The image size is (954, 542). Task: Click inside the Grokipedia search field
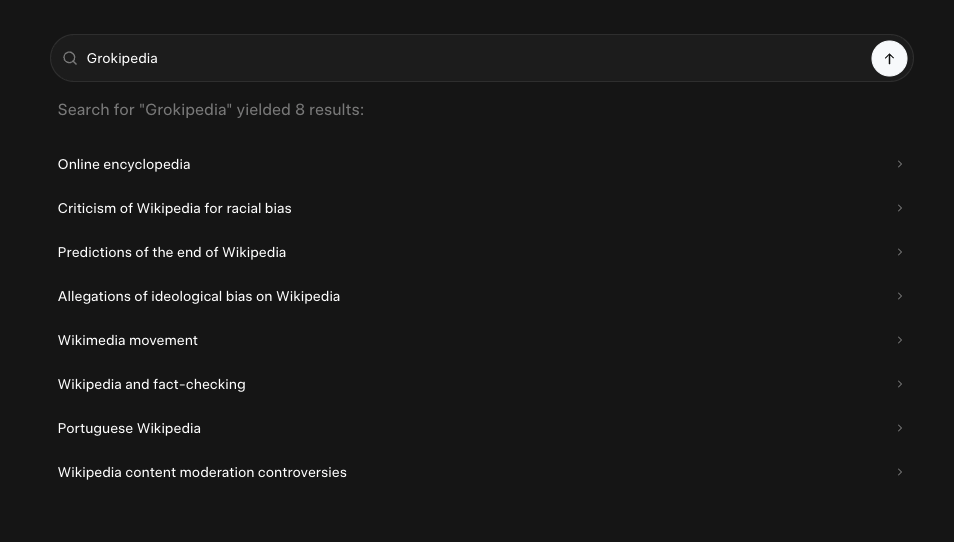(450, 58)
